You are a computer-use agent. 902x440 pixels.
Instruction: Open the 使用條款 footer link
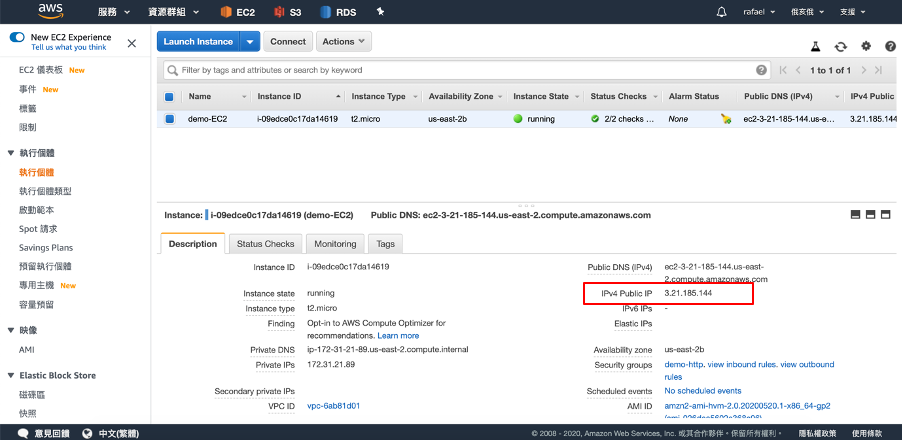[x=867, y=433]
